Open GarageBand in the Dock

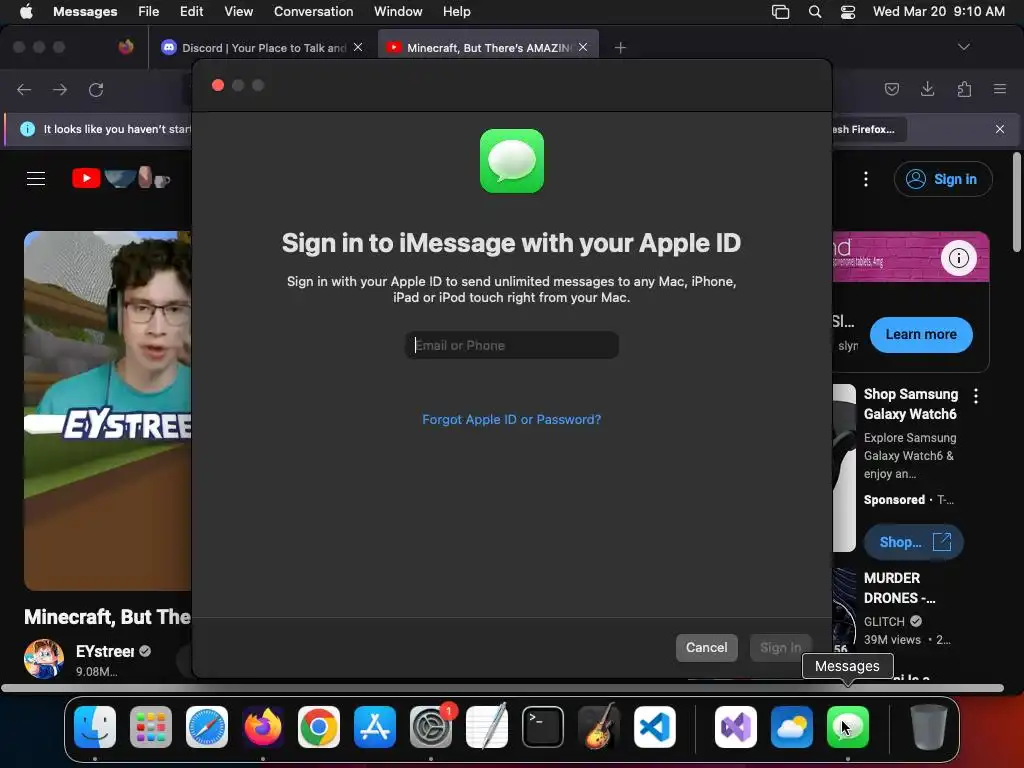pyautogui.click(x=599, y=727)
